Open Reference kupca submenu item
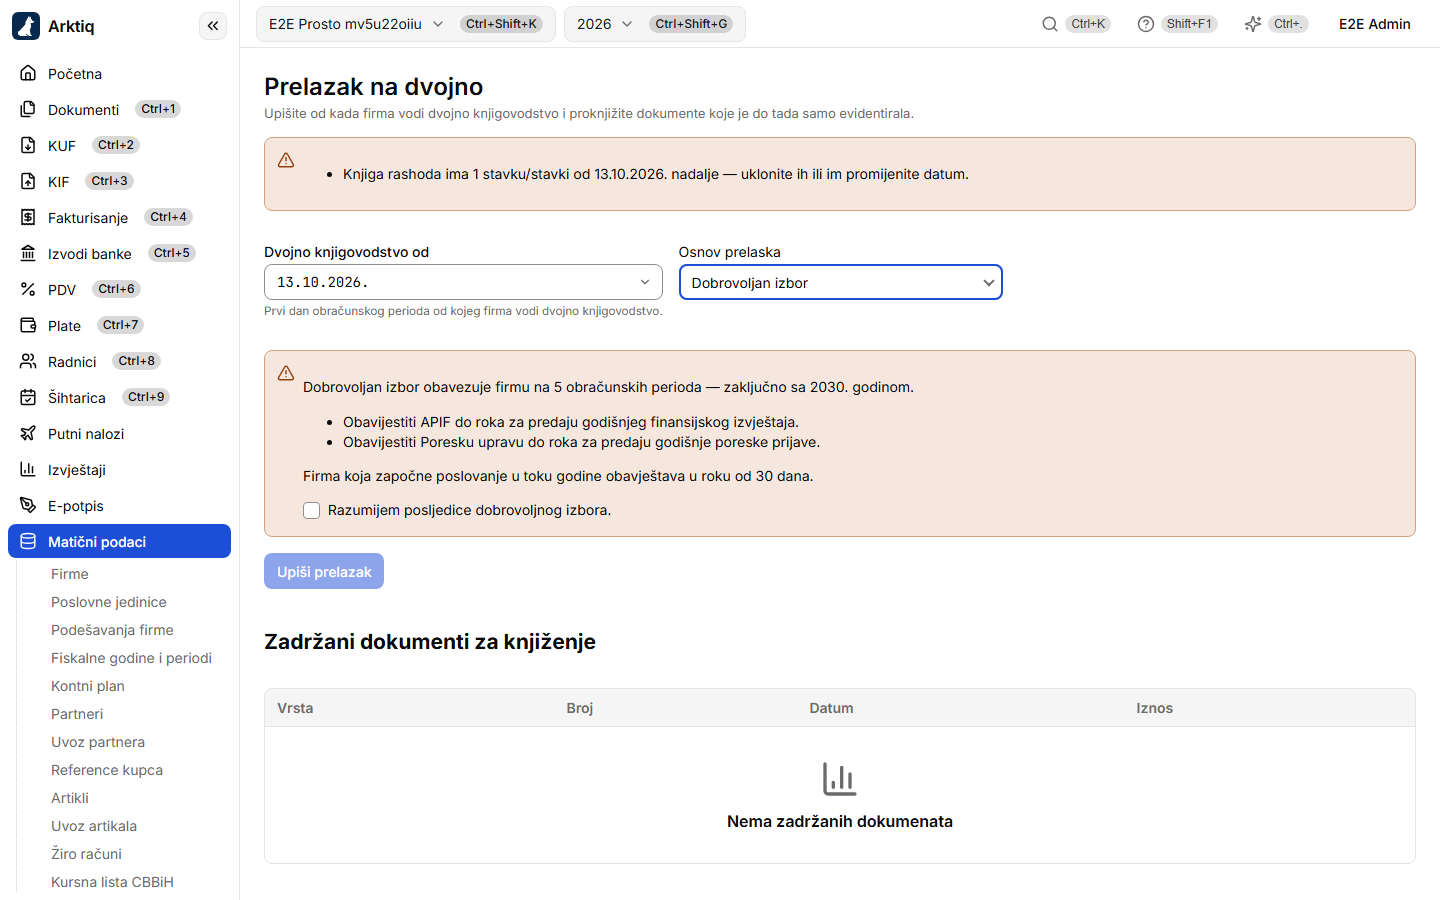The width and height of the screenshot is (1440, 900). (107, 770)
